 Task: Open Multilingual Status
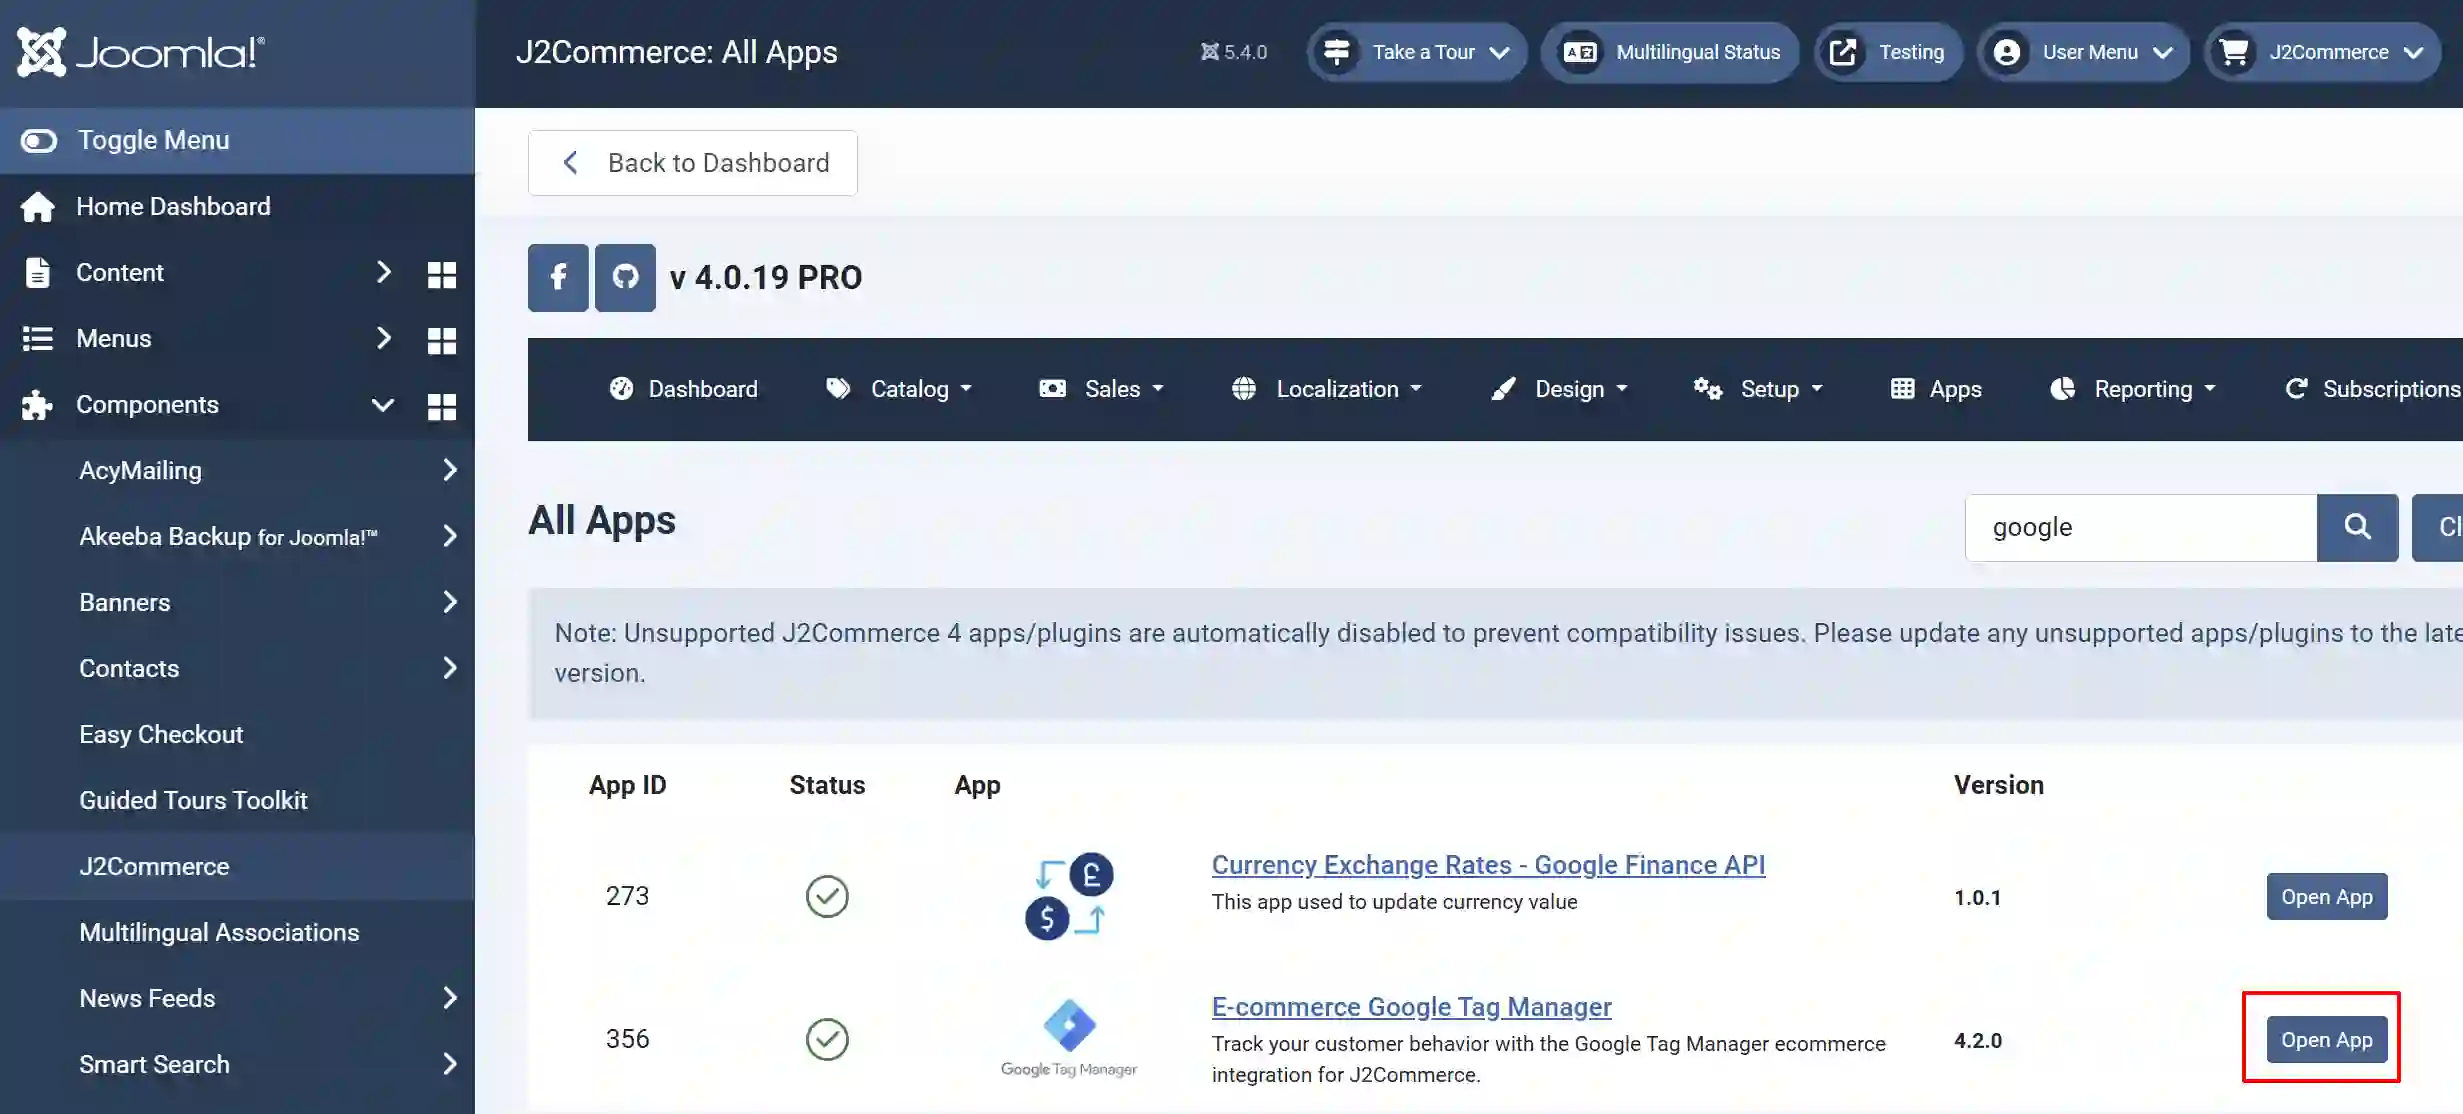(1670, 52)
